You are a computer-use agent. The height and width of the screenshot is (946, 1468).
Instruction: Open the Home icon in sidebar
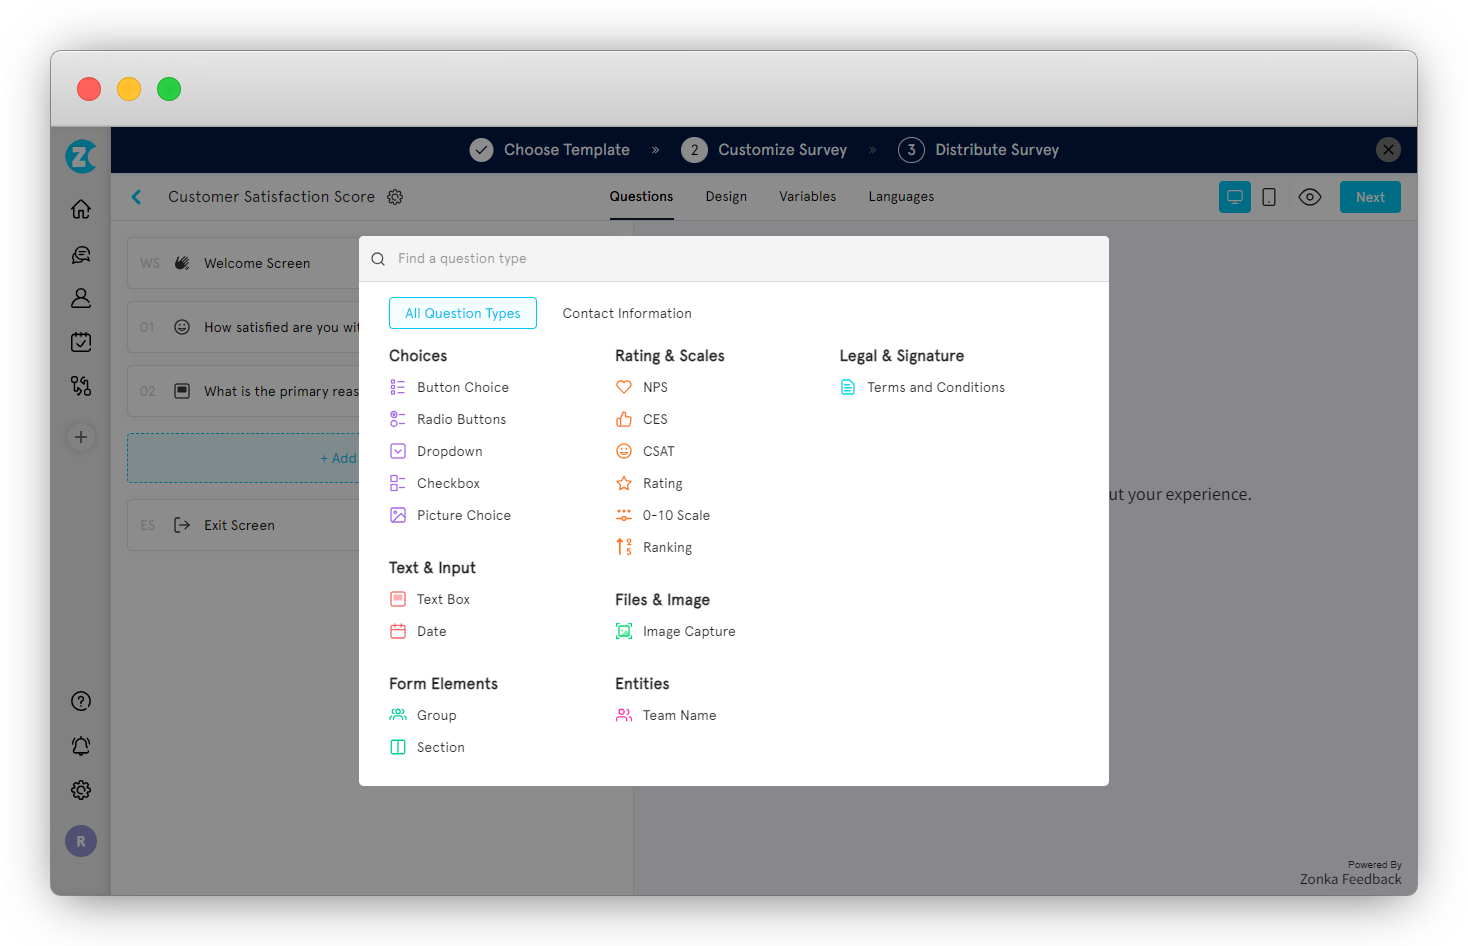click(81, 209)
